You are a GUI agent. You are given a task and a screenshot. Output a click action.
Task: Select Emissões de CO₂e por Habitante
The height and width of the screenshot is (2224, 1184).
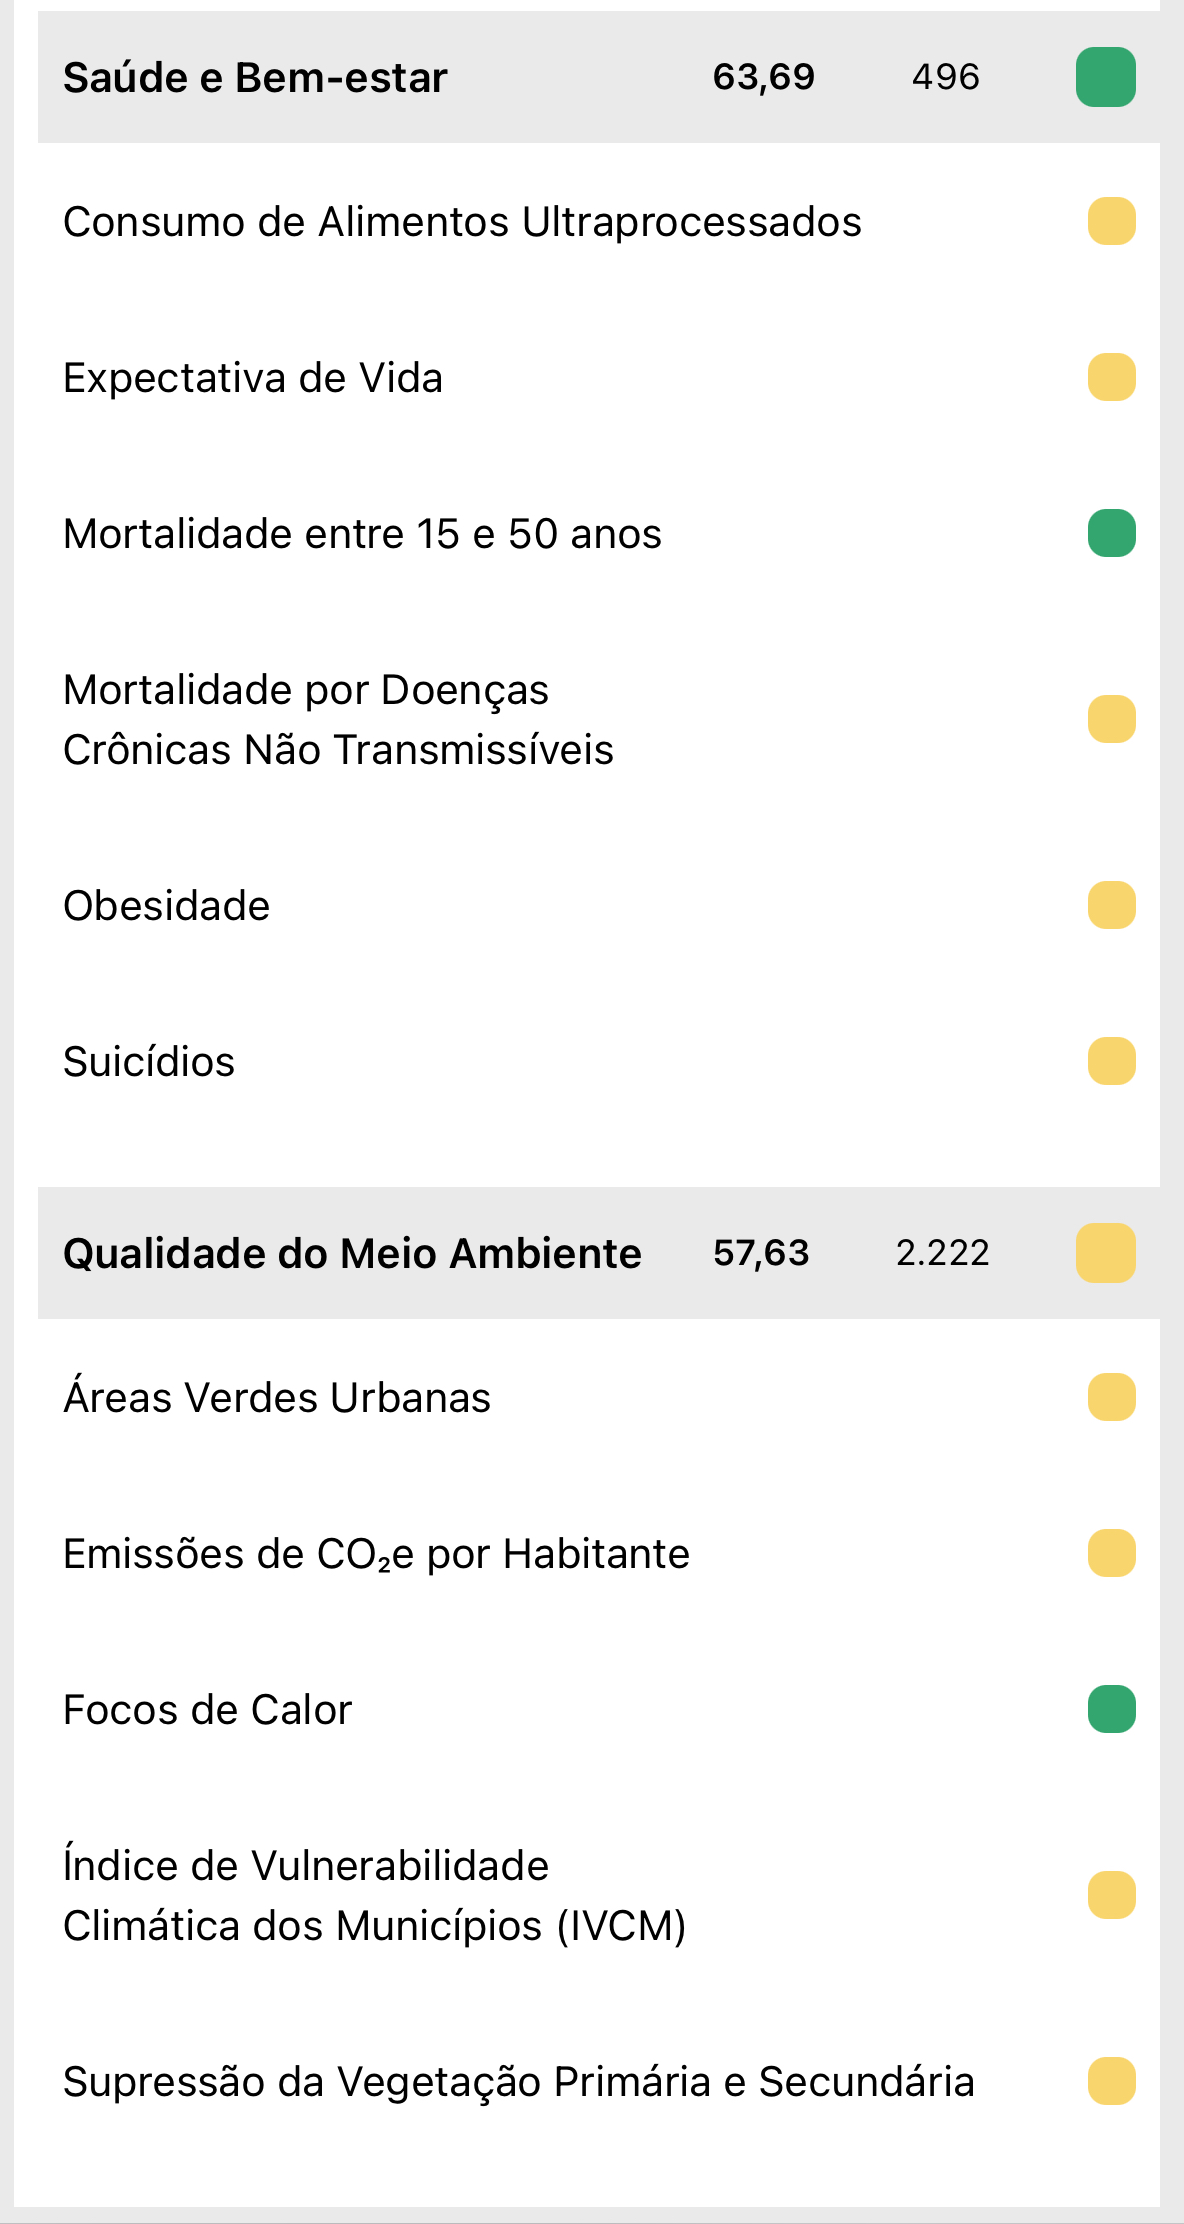(376, 1554)
